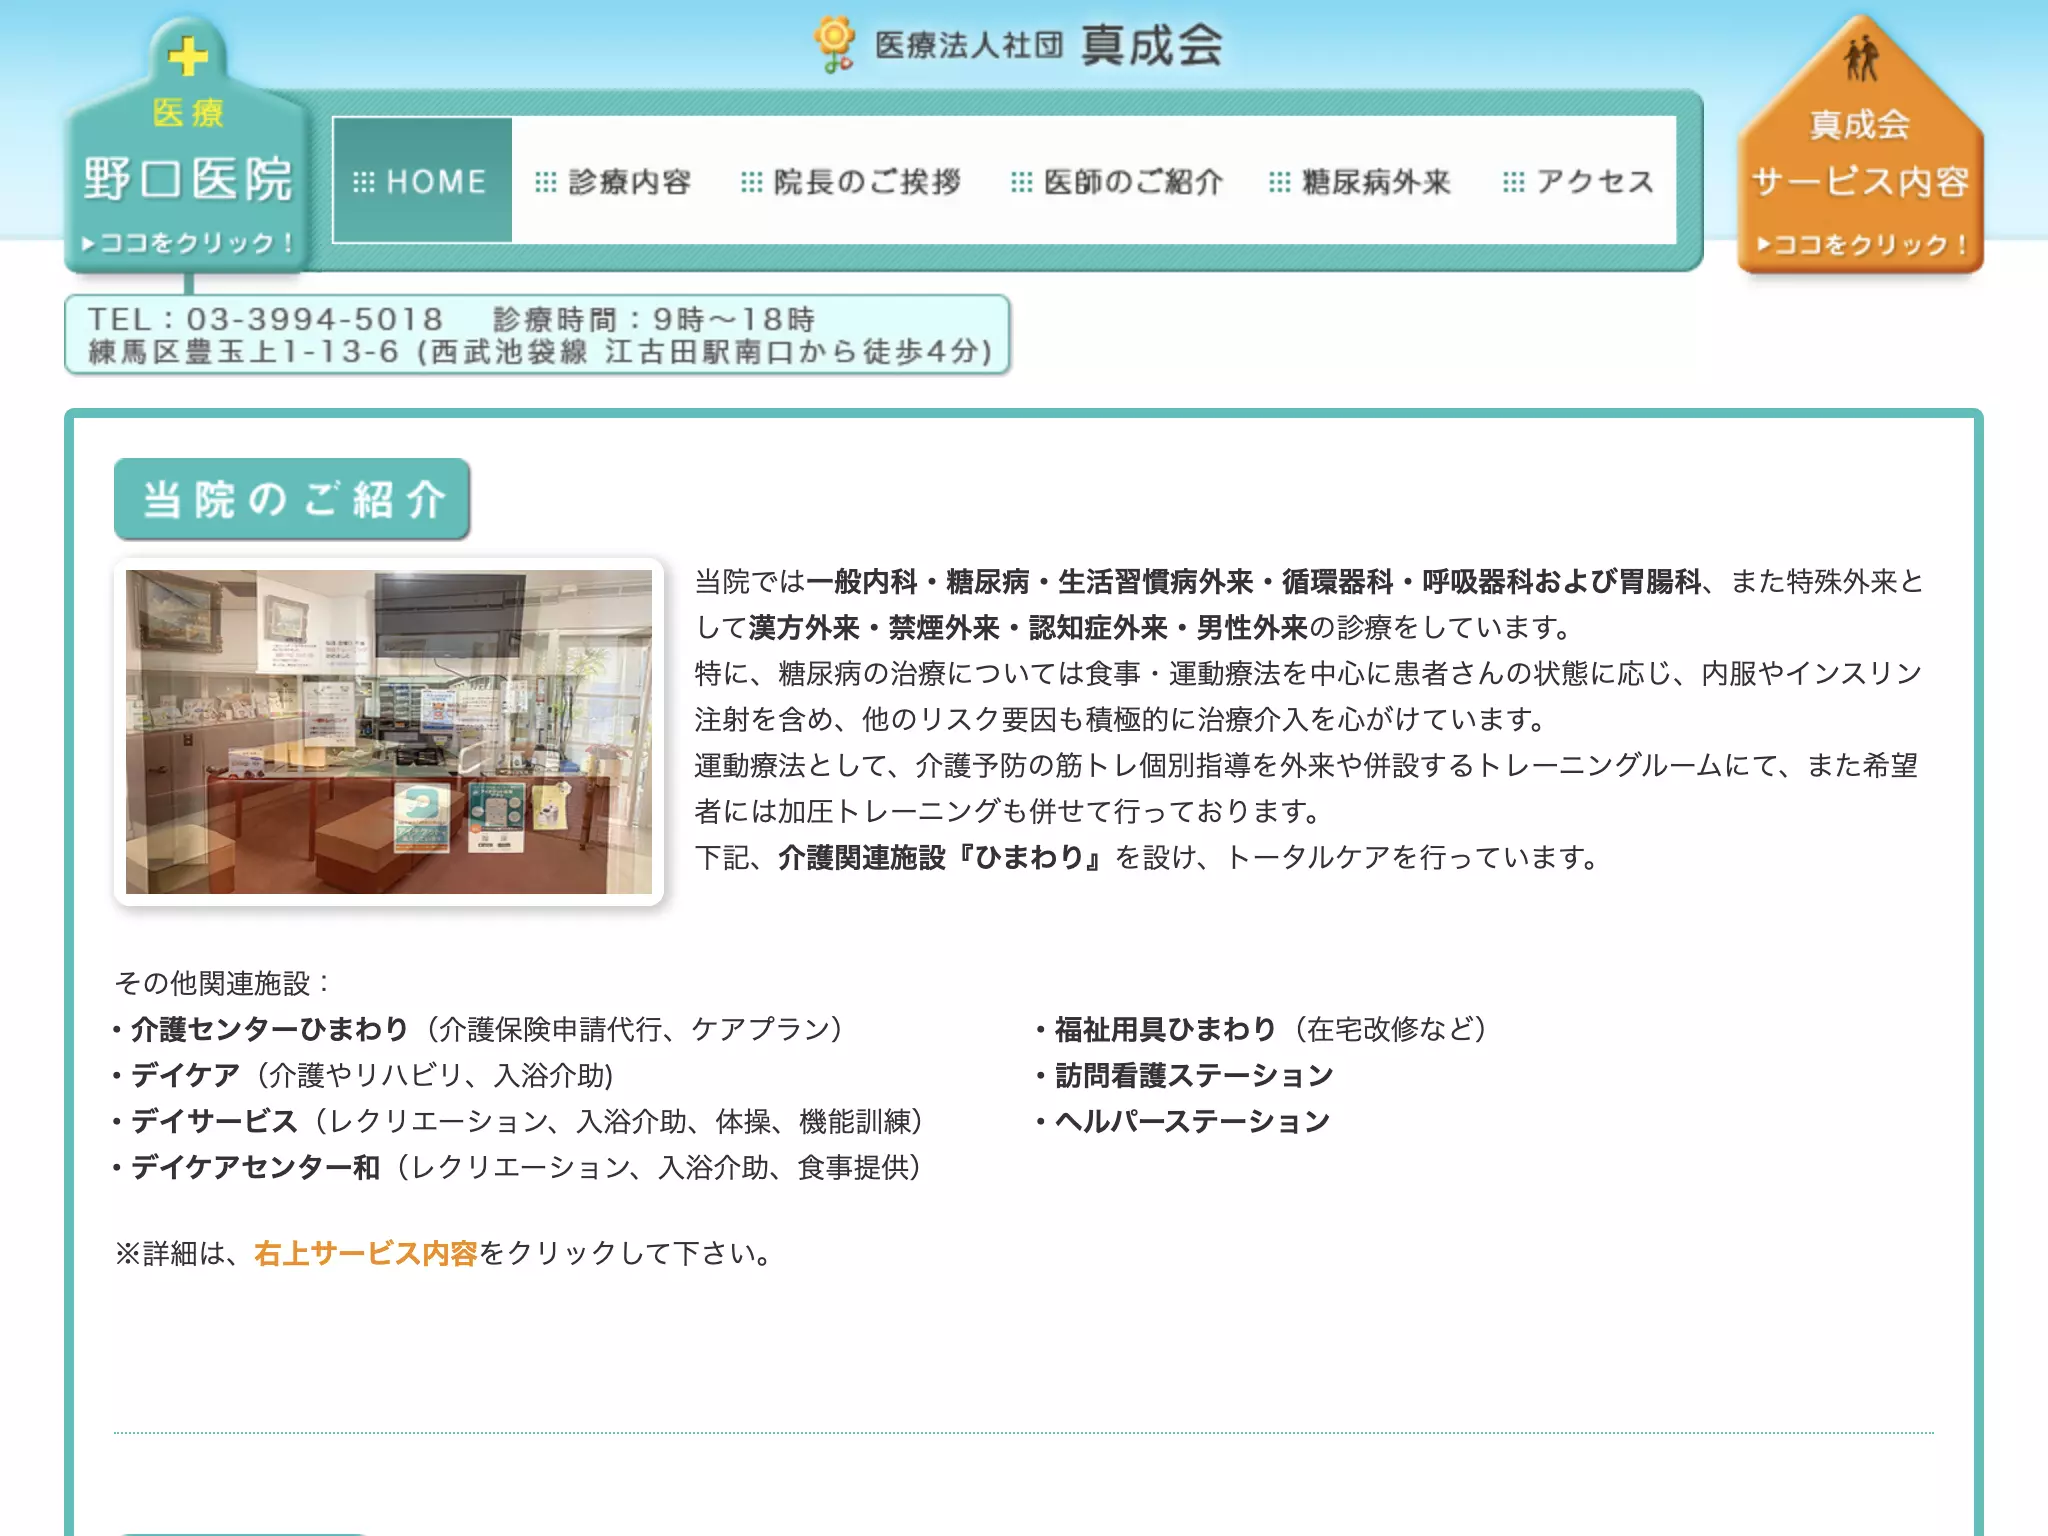Open the 院長のご挨拶 menu item
The height and width of the screenshot is (1536, 2048).
click(x=850, y=182)
